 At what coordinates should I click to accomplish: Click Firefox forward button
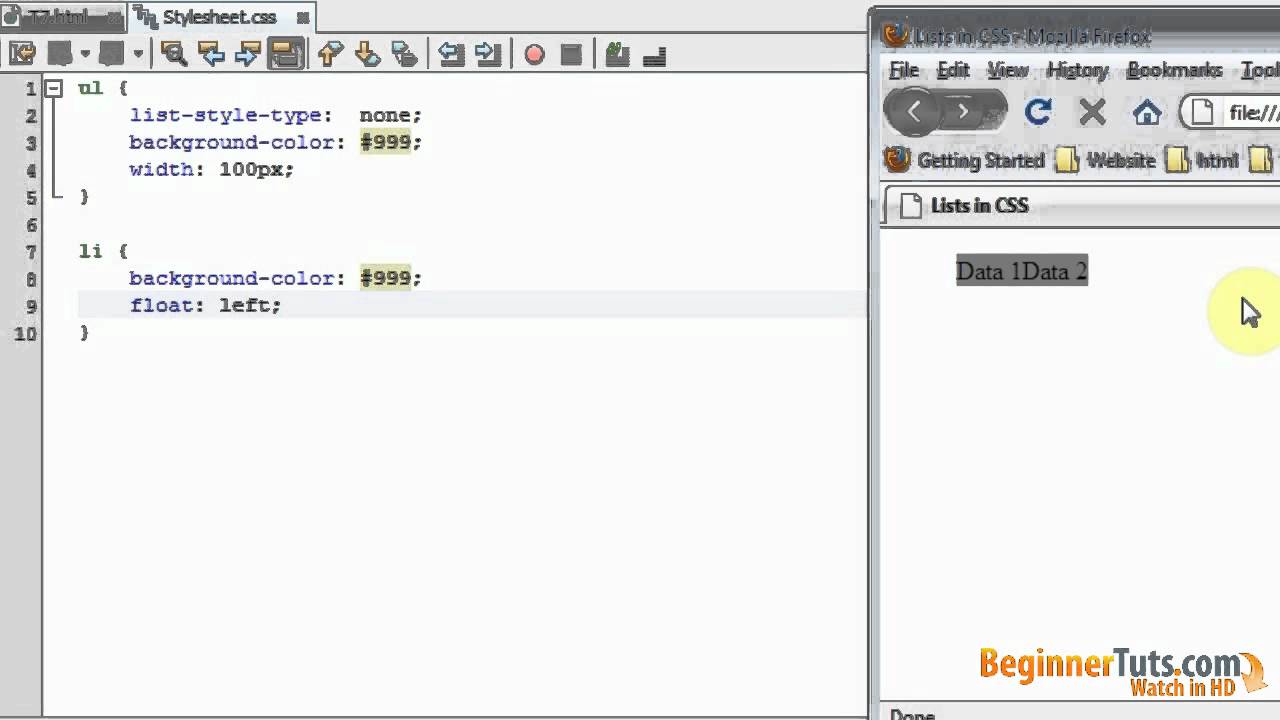click(x=964, y=112)
